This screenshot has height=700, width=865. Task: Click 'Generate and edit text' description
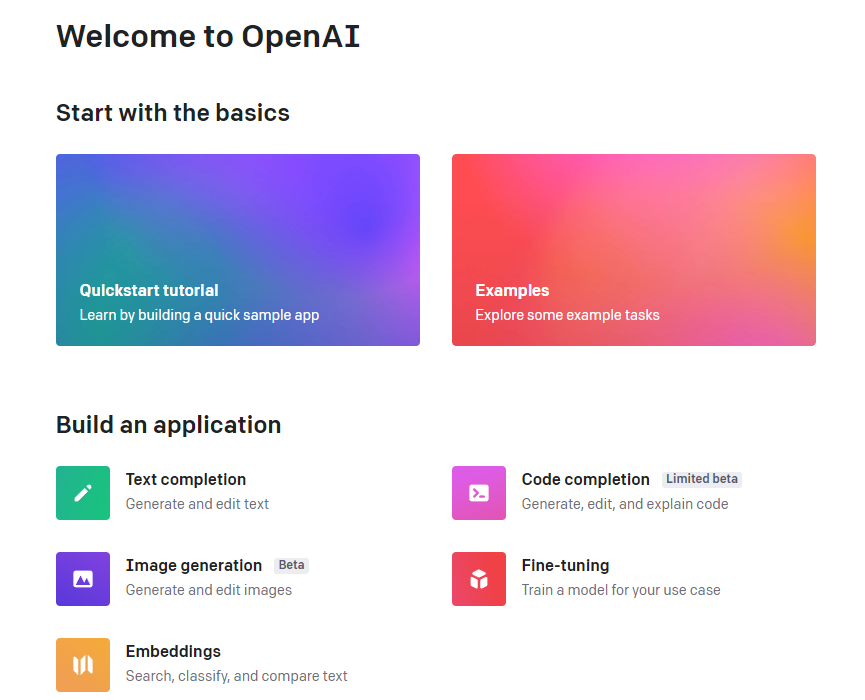pyautogui.click(x=197, y=504)
